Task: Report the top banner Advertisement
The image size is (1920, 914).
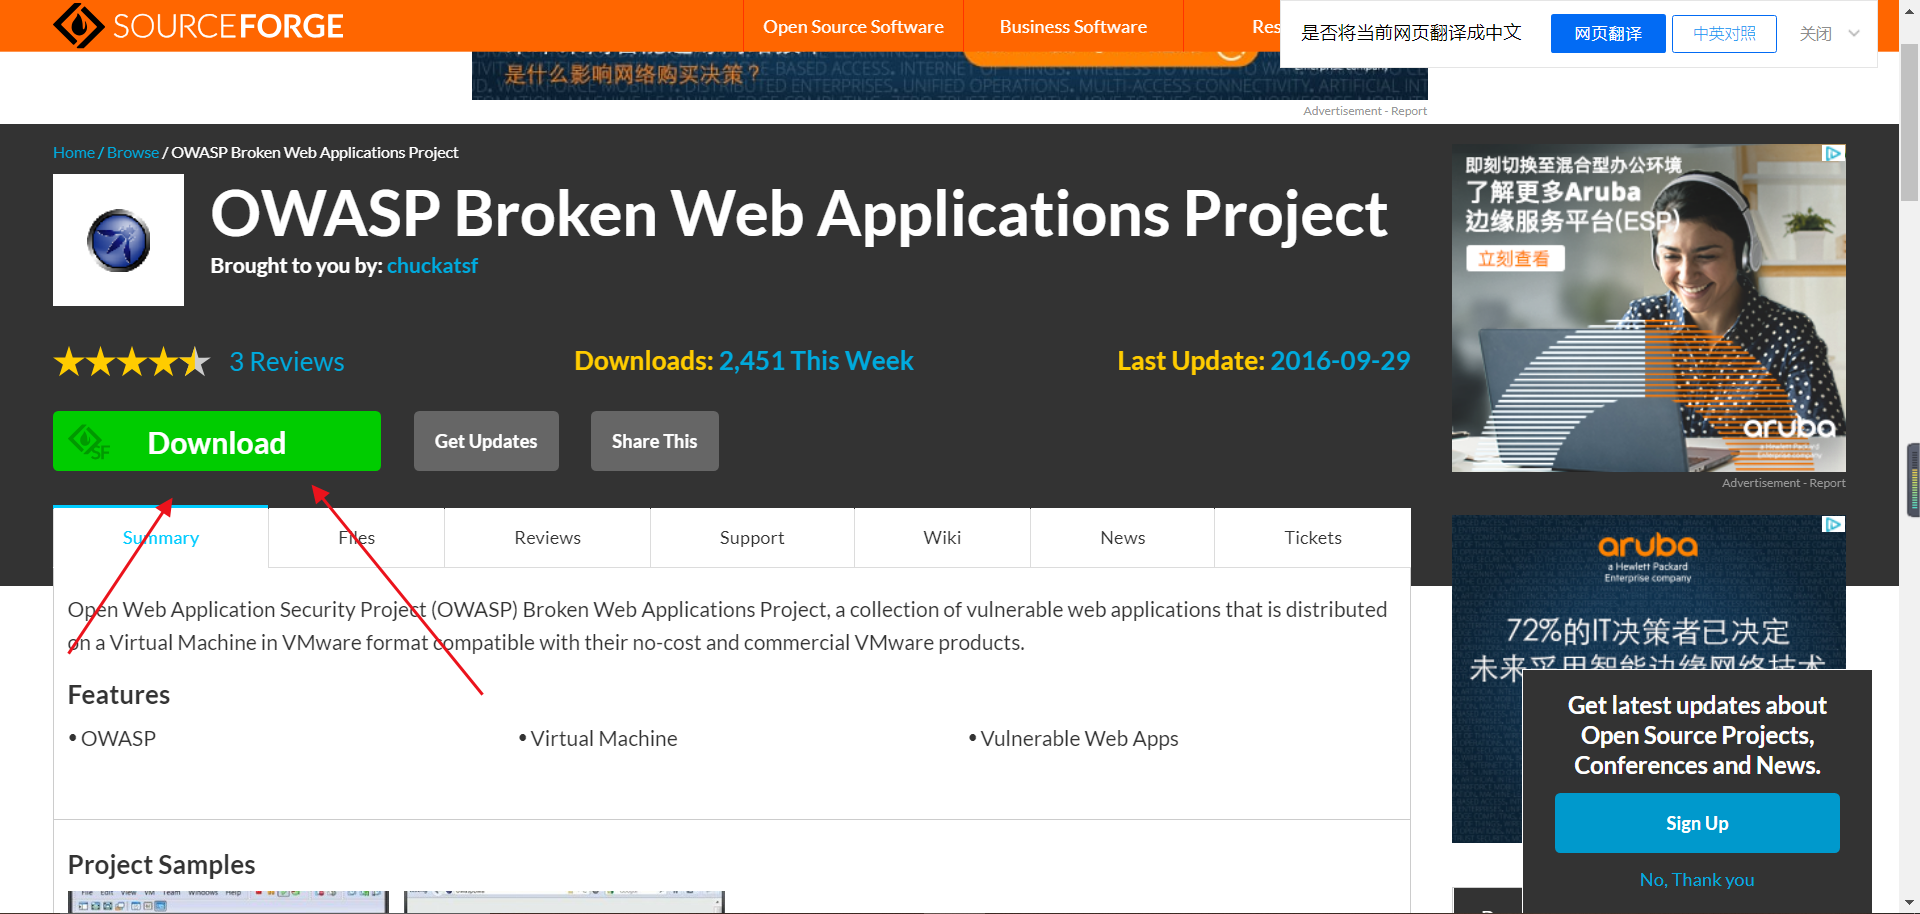Action: (x=1409, y=111)
